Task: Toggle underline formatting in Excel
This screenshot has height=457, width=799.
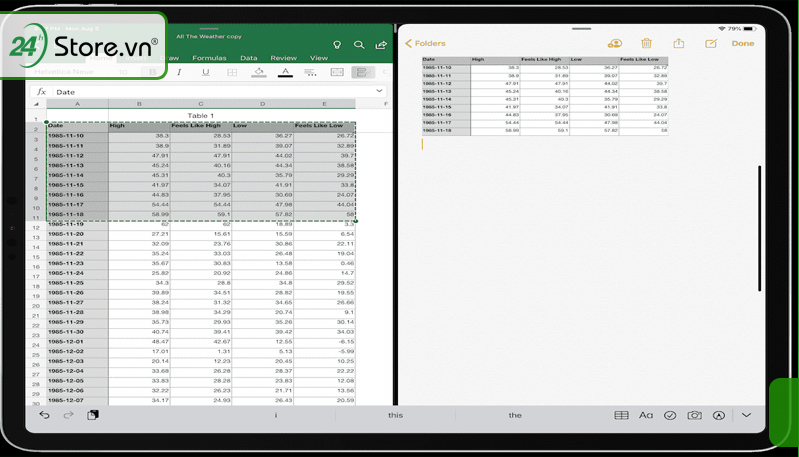Action: (205, 72)
